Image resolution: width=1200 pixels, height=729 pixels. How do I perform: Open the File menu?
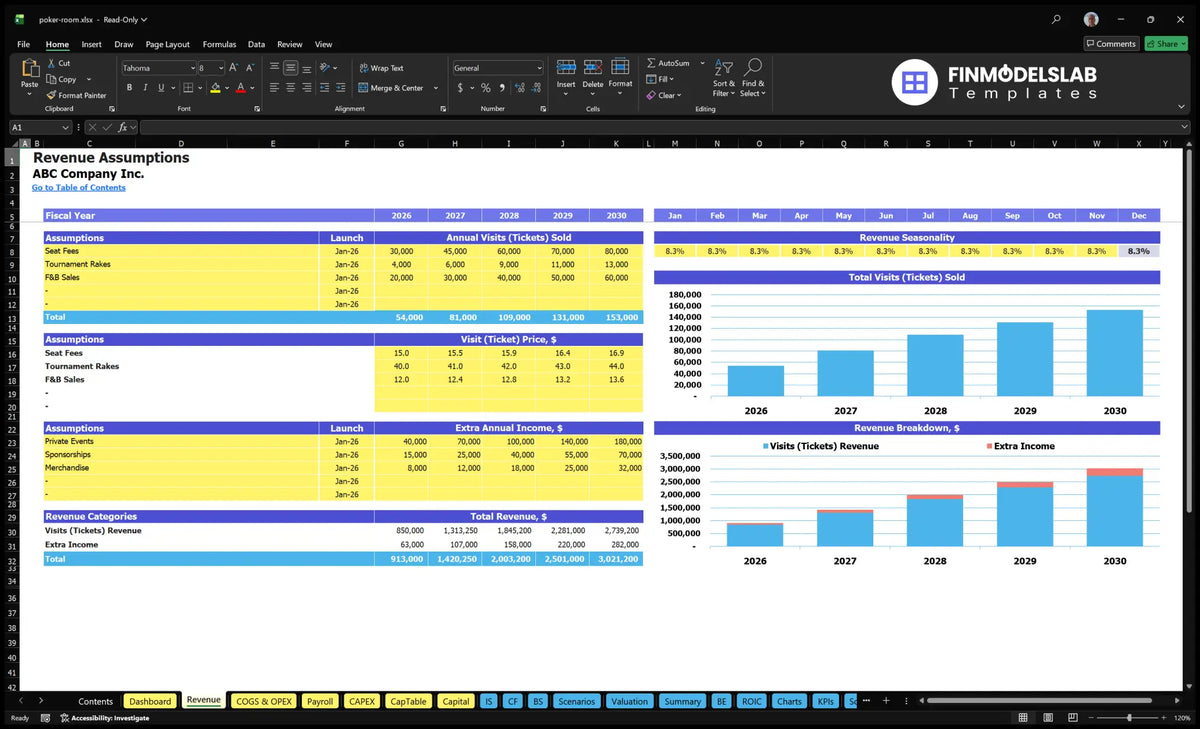23,44
